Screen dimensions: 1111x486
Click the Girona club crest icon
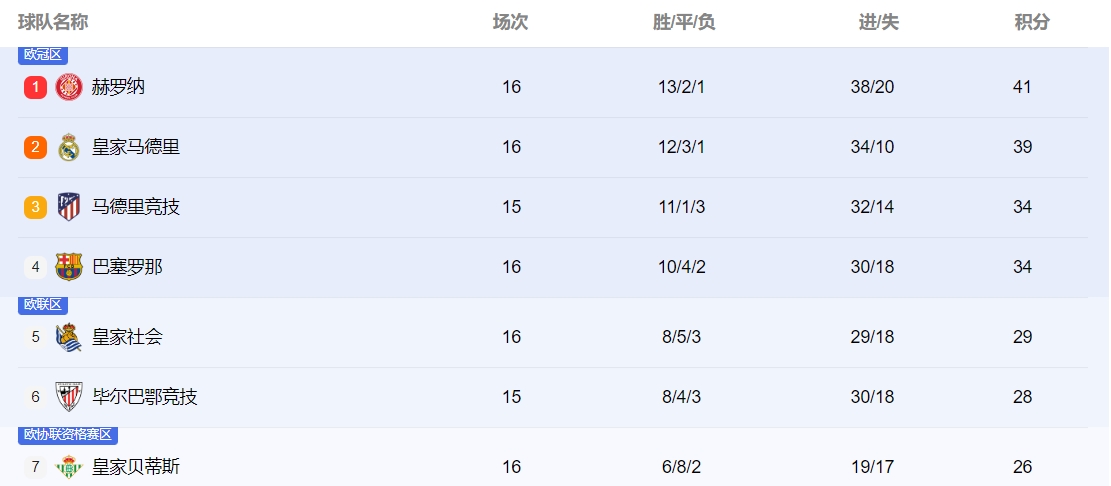tap(69, 87)
